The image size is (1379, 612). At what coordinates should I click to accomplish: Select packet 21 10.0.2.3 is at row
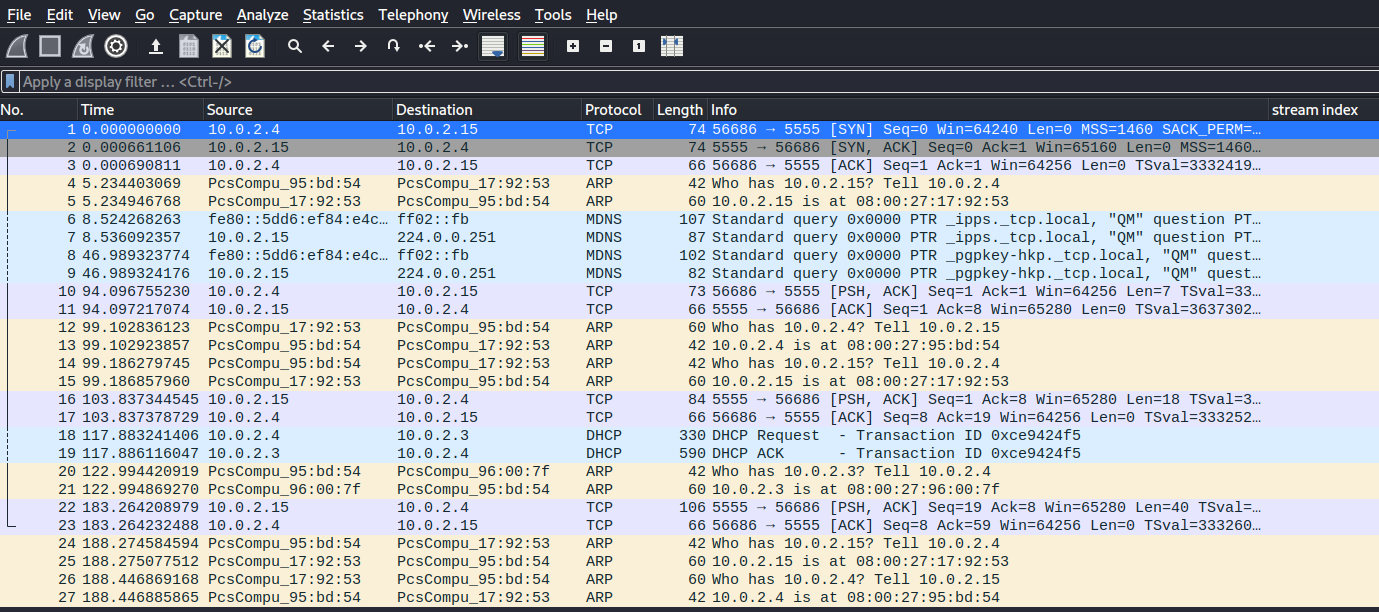click(x=689, y=489)
